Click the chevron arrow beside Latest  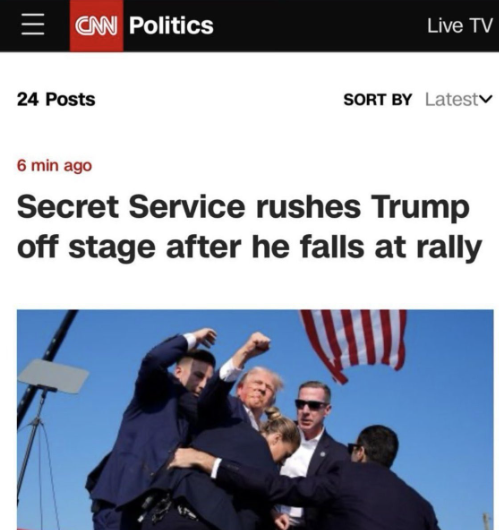(x=486, y=99)
